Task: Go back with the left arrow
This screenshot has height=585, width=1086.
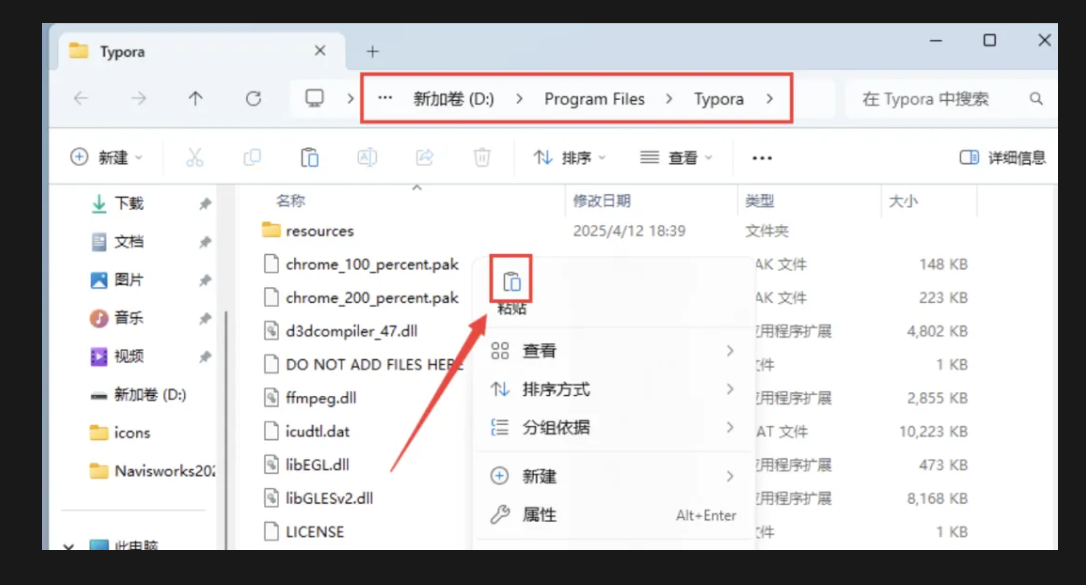Action: click(81, 98)
